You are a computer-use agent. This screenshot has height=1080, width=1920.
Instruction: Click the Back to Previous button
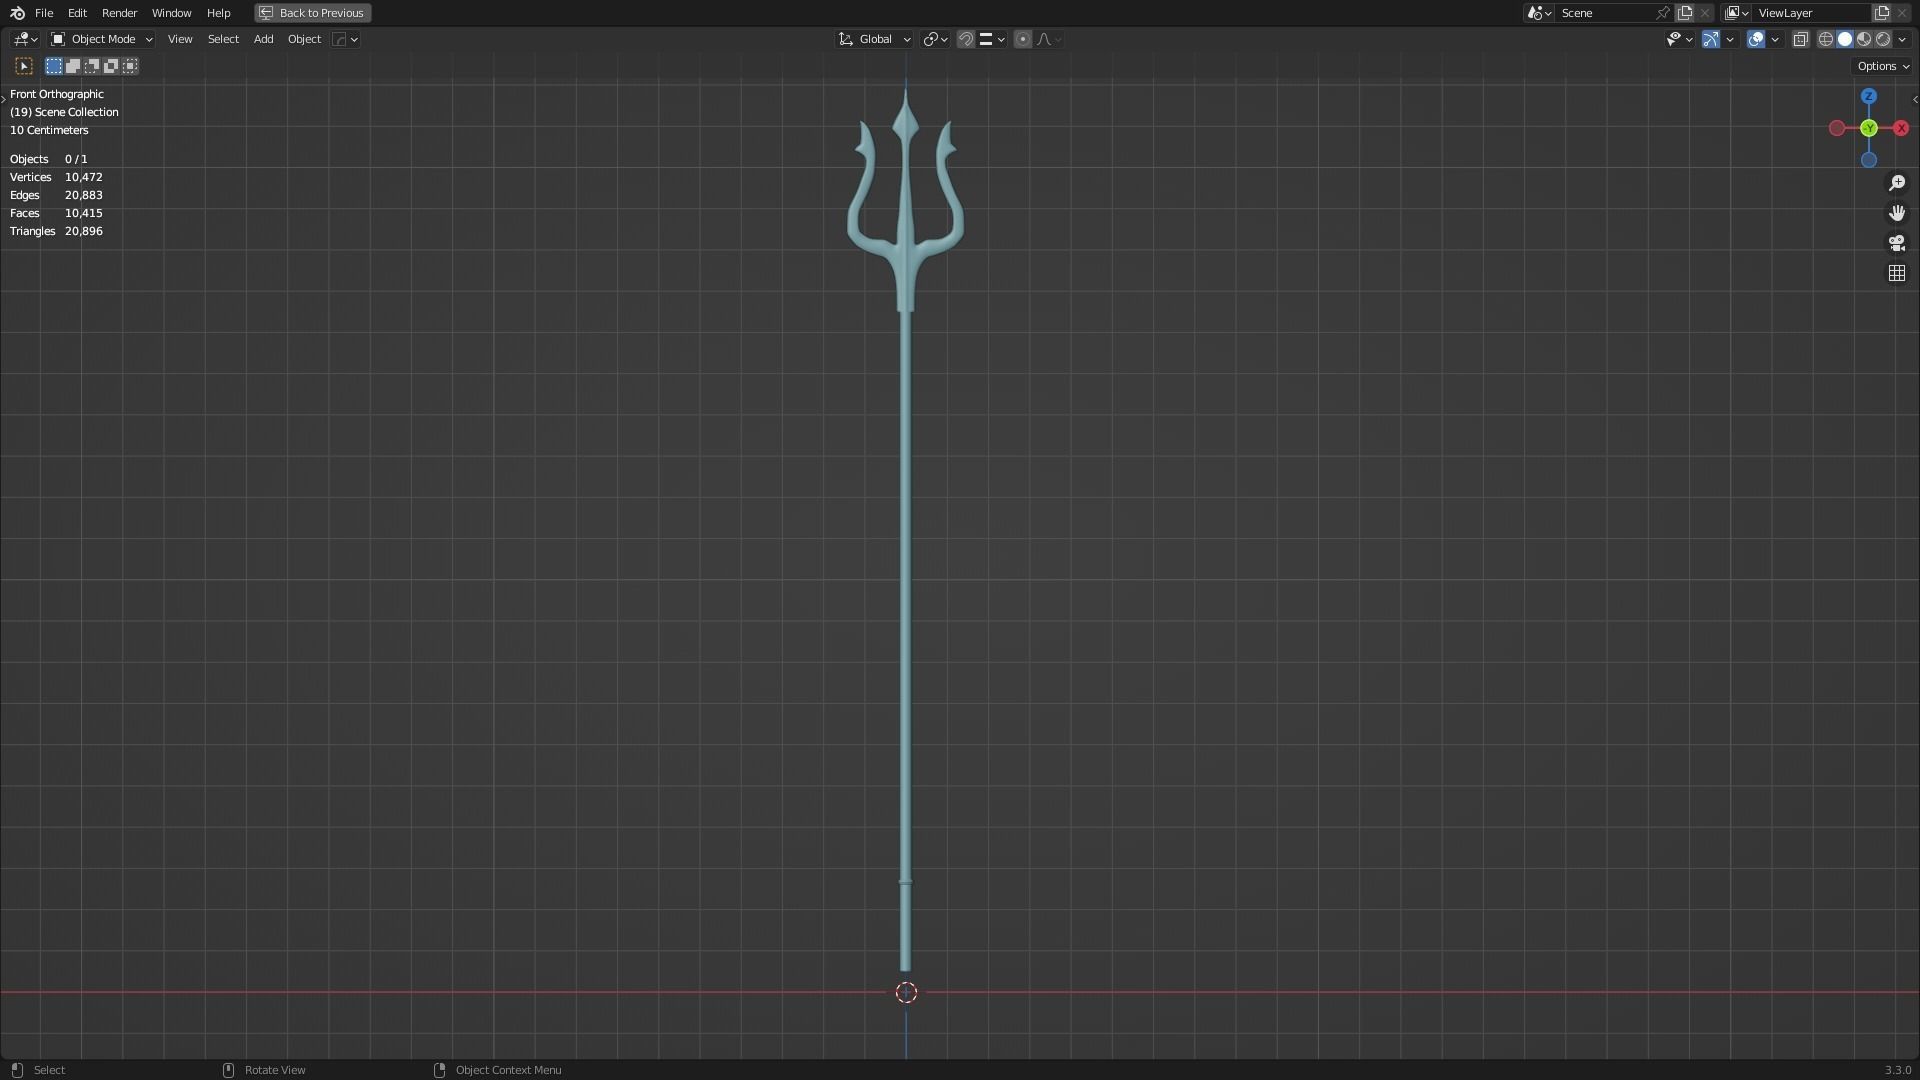(x=312, y=13)
